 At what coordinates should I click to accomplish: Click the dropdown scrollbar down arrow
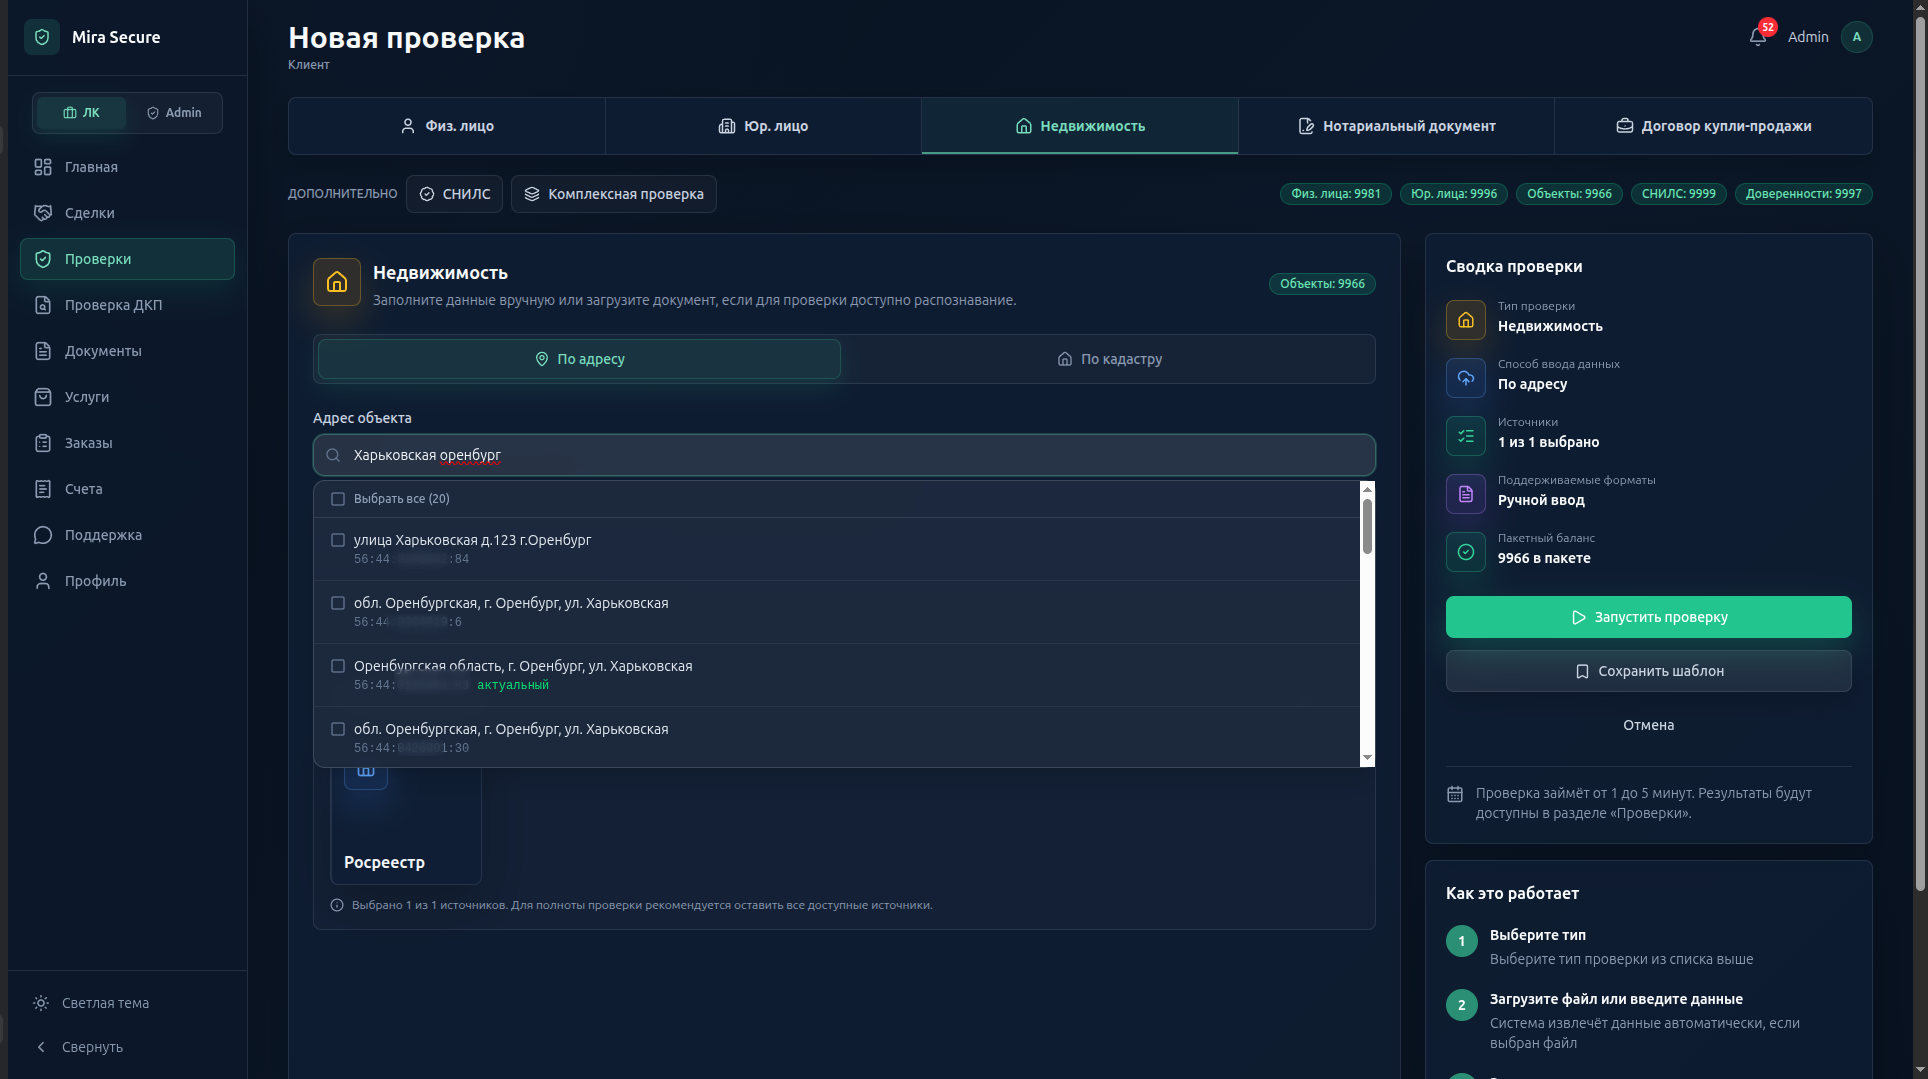click(x=1367, y=758)
